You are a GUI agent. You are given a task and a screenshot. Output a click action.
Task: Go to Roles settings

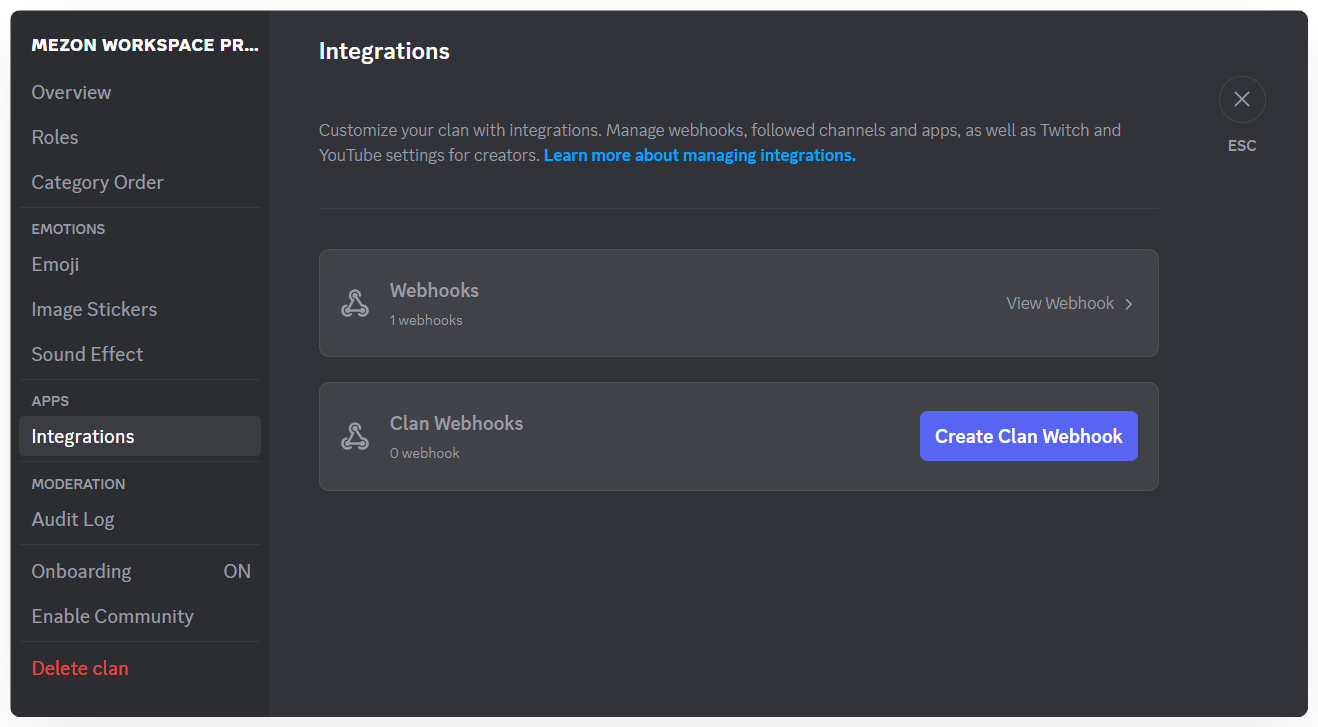click(x=55, y=137)
